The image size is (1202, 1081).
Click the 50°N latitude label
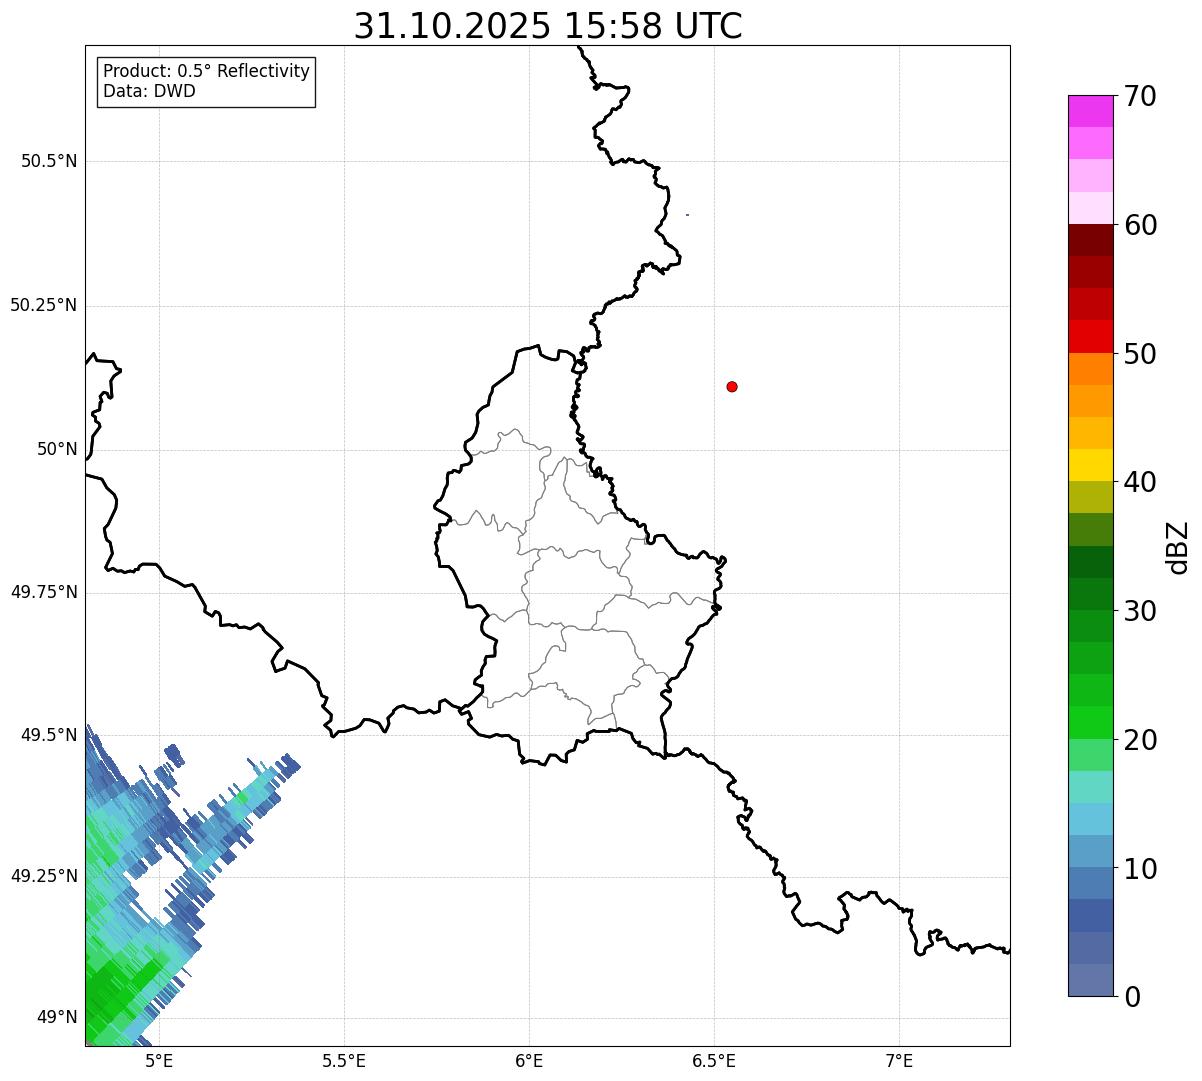(57, 449)
